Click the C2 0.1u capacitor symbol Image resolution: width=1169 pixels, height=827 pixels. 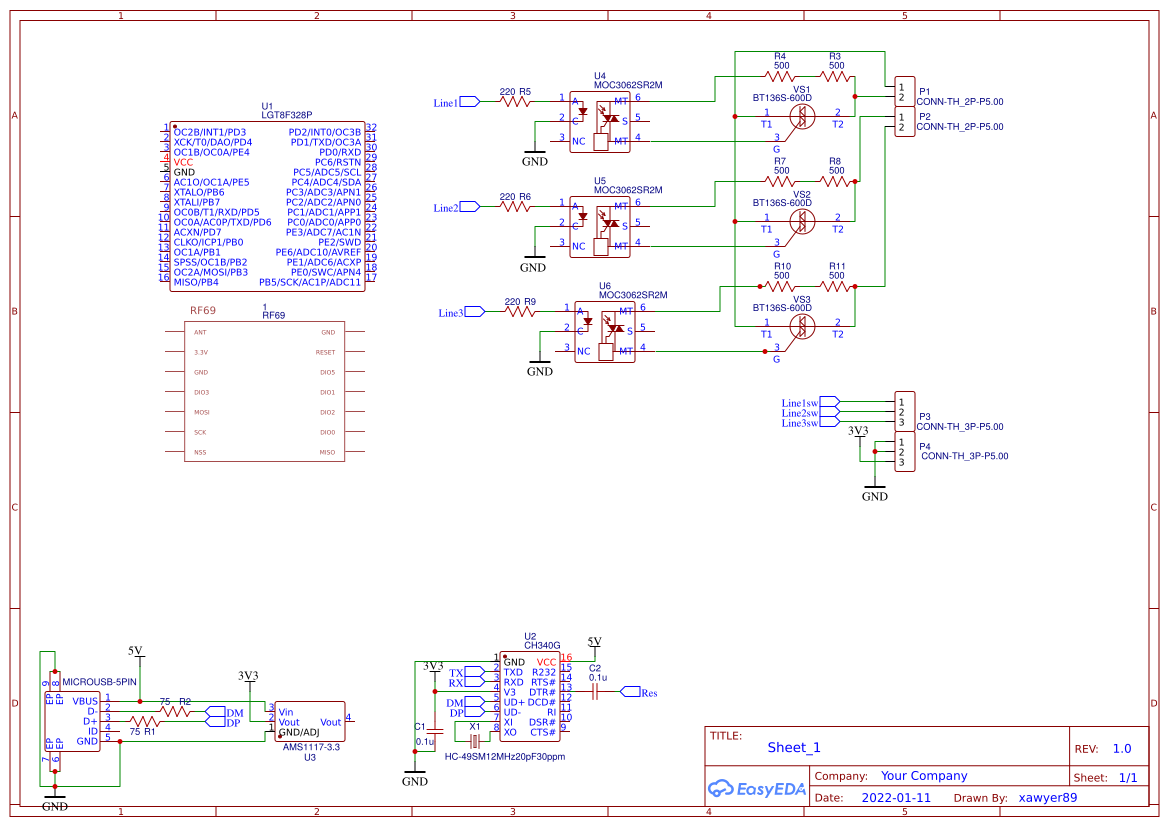click(595, 692)
